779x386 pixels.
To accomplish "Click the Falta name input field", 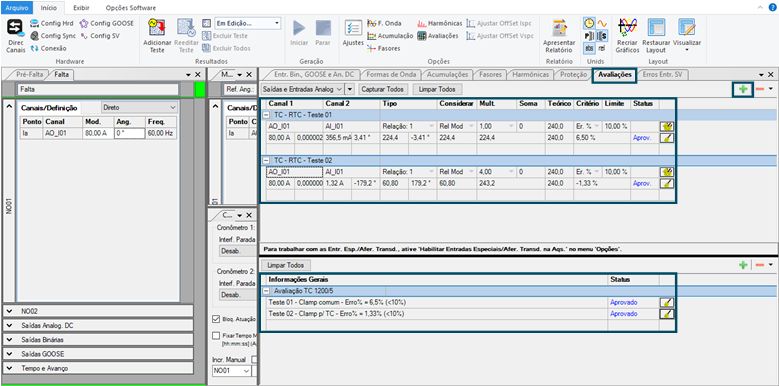I will (x=98, y=89).
